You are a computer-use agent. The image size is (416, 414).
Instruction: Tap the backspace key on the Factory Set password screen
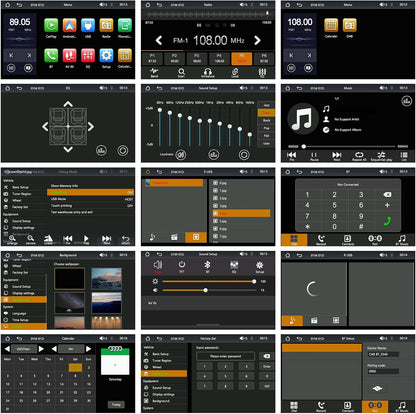[267, 356]
